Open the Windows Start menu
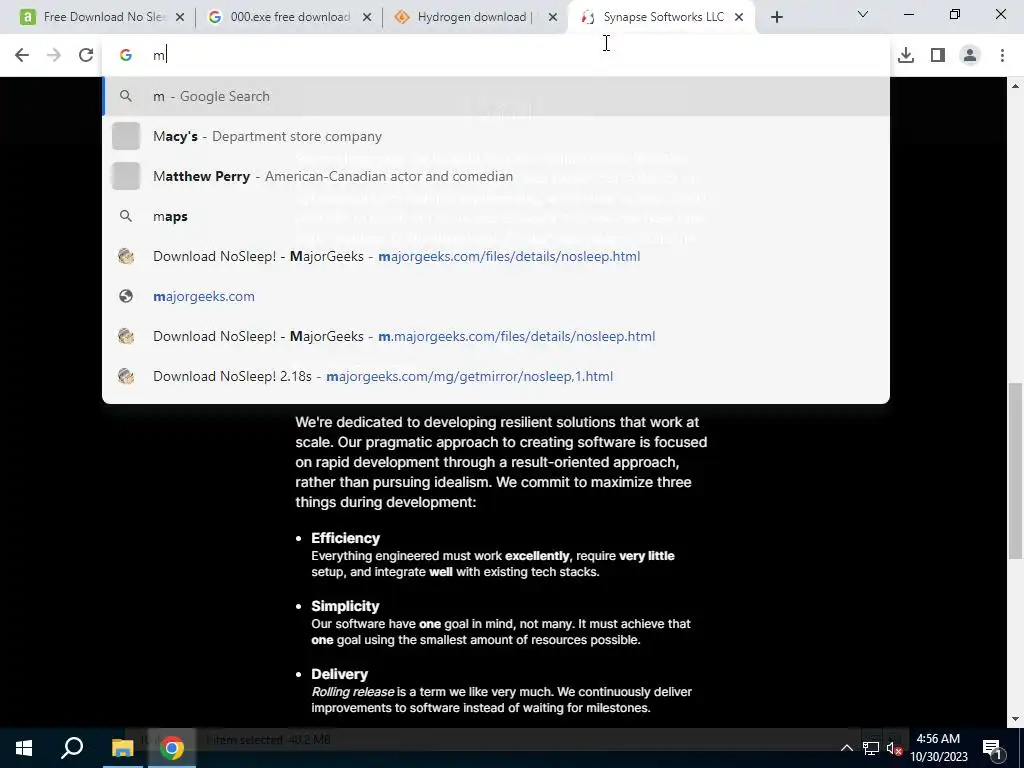The image size is (1024, 768). 24,748
